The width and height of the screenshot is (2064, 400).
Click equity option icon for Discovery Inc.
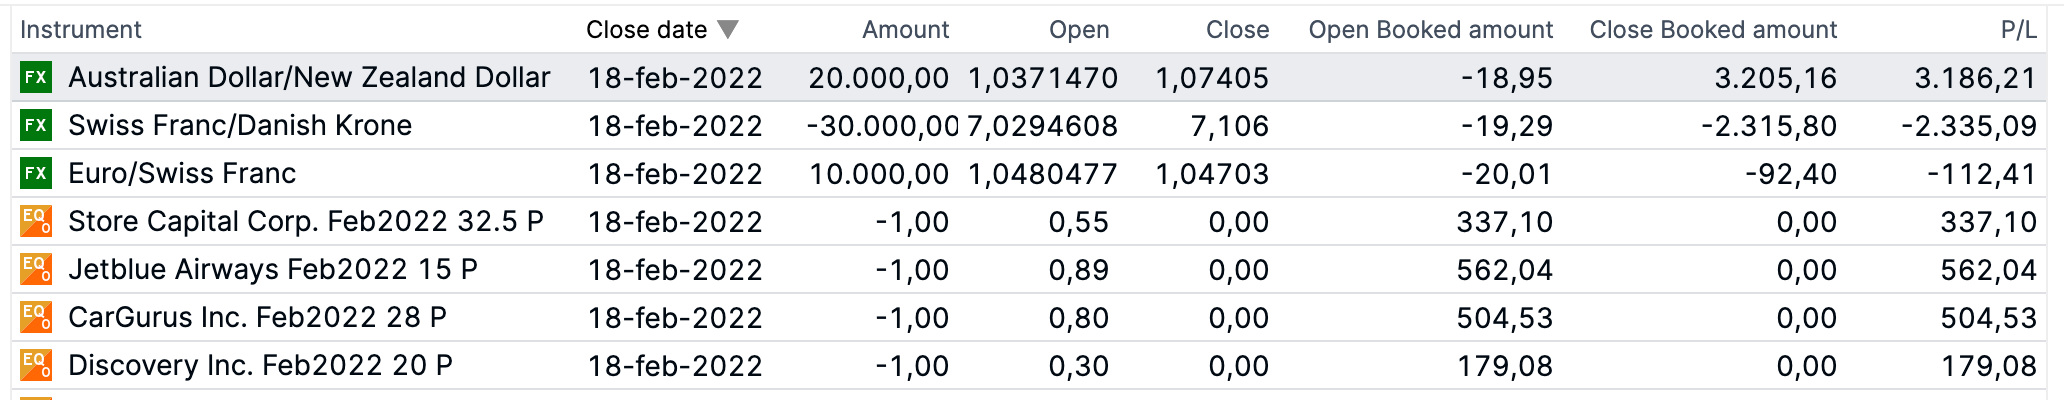coord(36,365)
